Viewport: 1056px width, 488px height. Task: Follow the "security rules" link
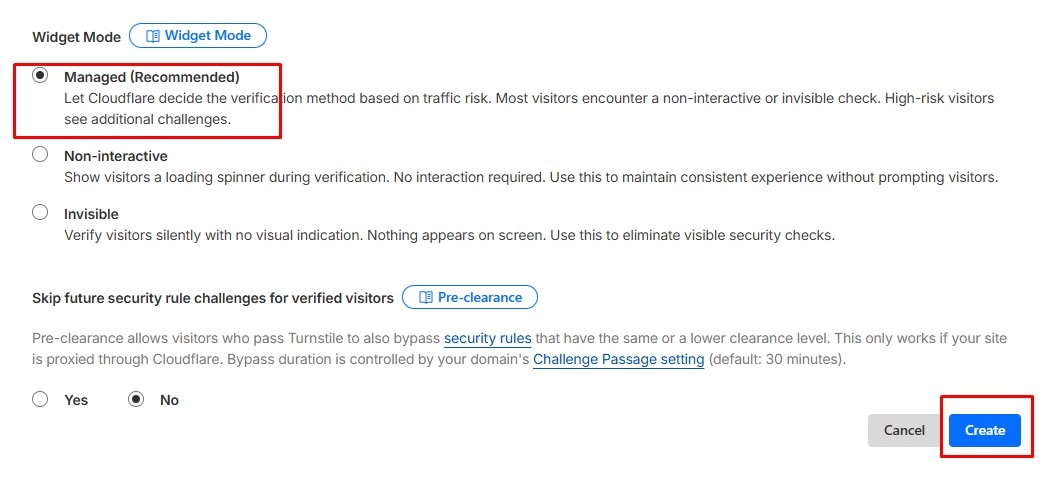tap(488, 338)
